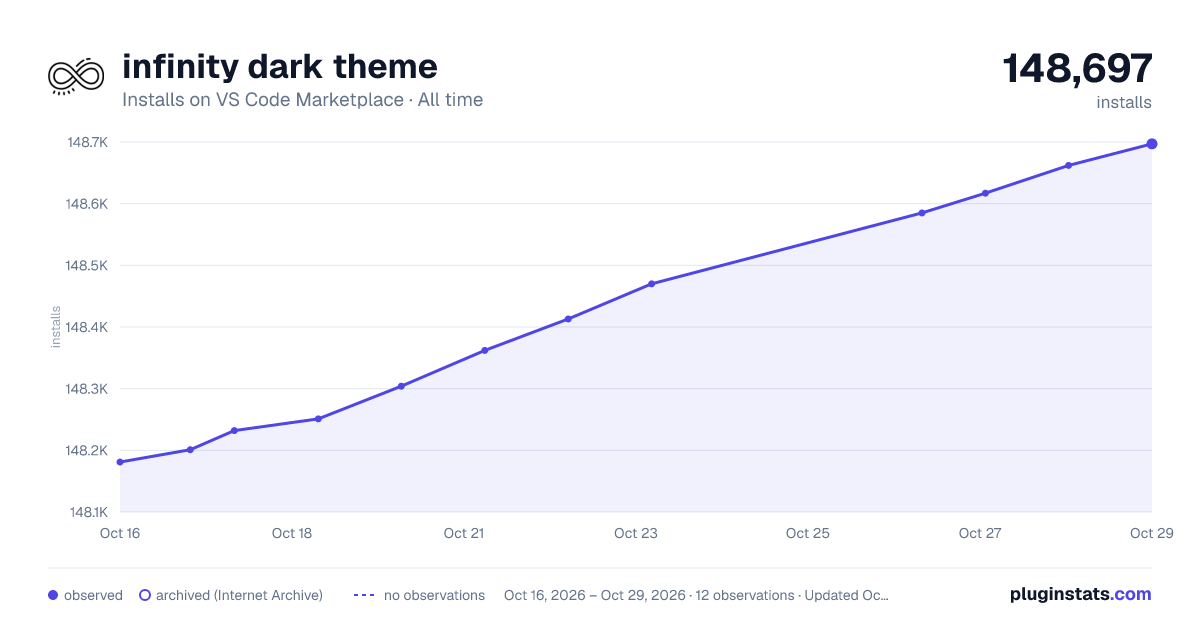Click 'archived (Internet Archive)' legend label
Viewport: 1200px width, 630px height.
tap(239, 595)
